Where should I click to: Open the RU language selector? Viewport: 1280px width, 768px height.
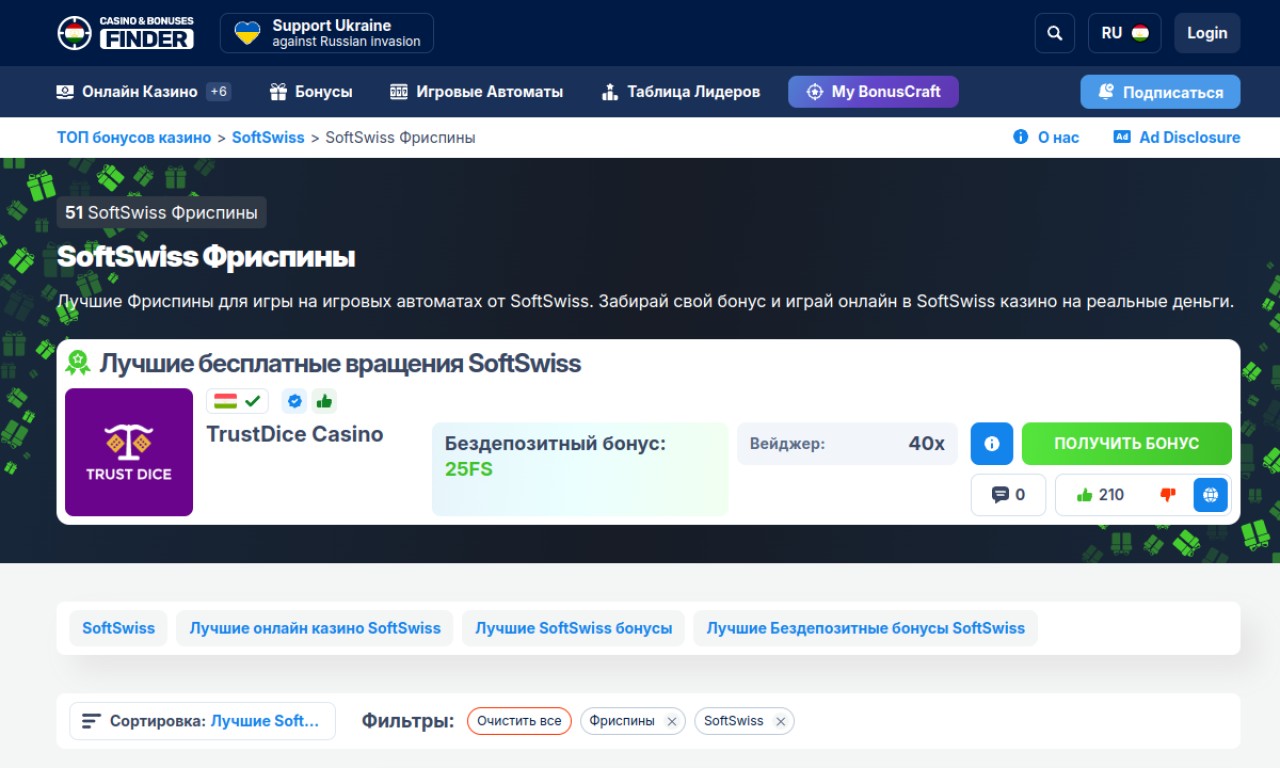click(1124, 33)
